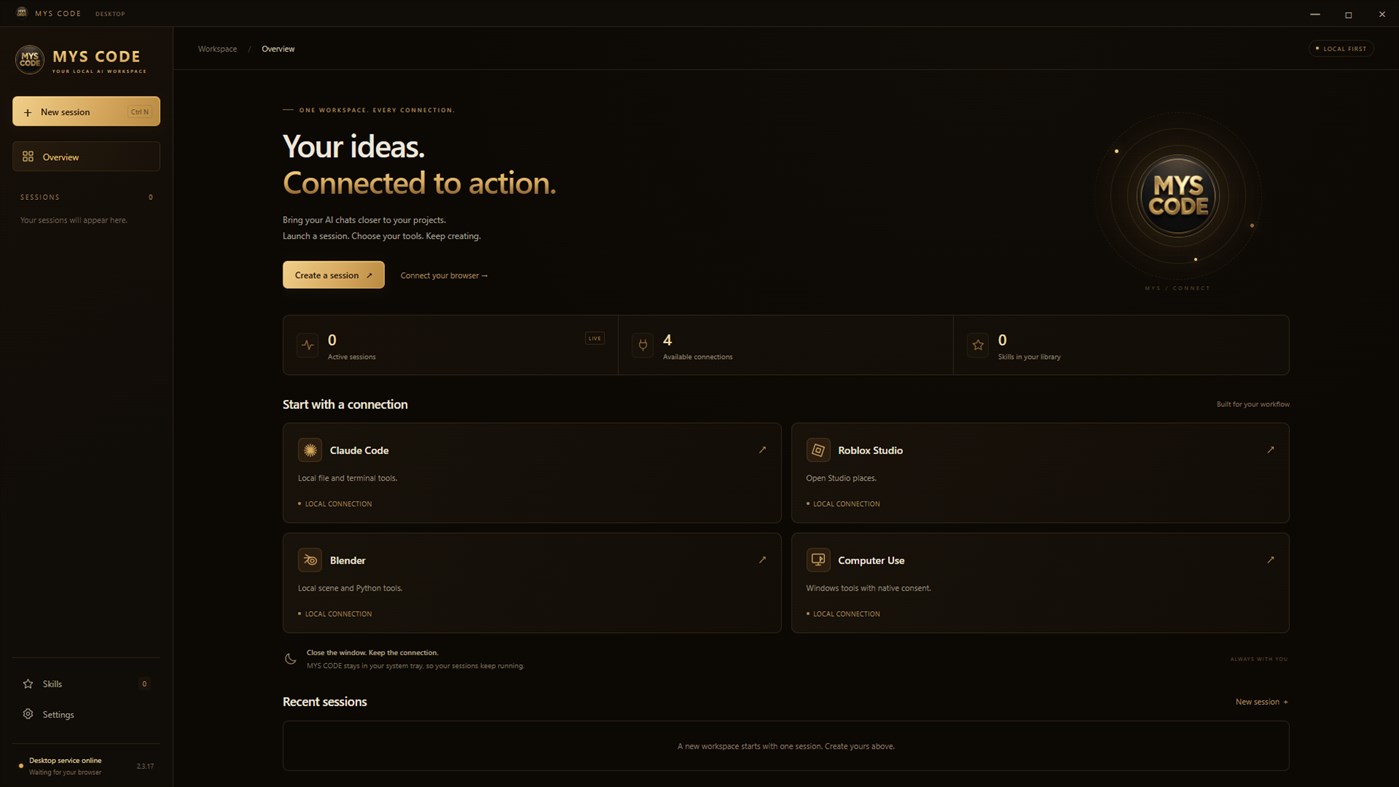Click the Workspace breadcrumb
The height and width of the screenshot is (787, 1399).
pos(217,49)
